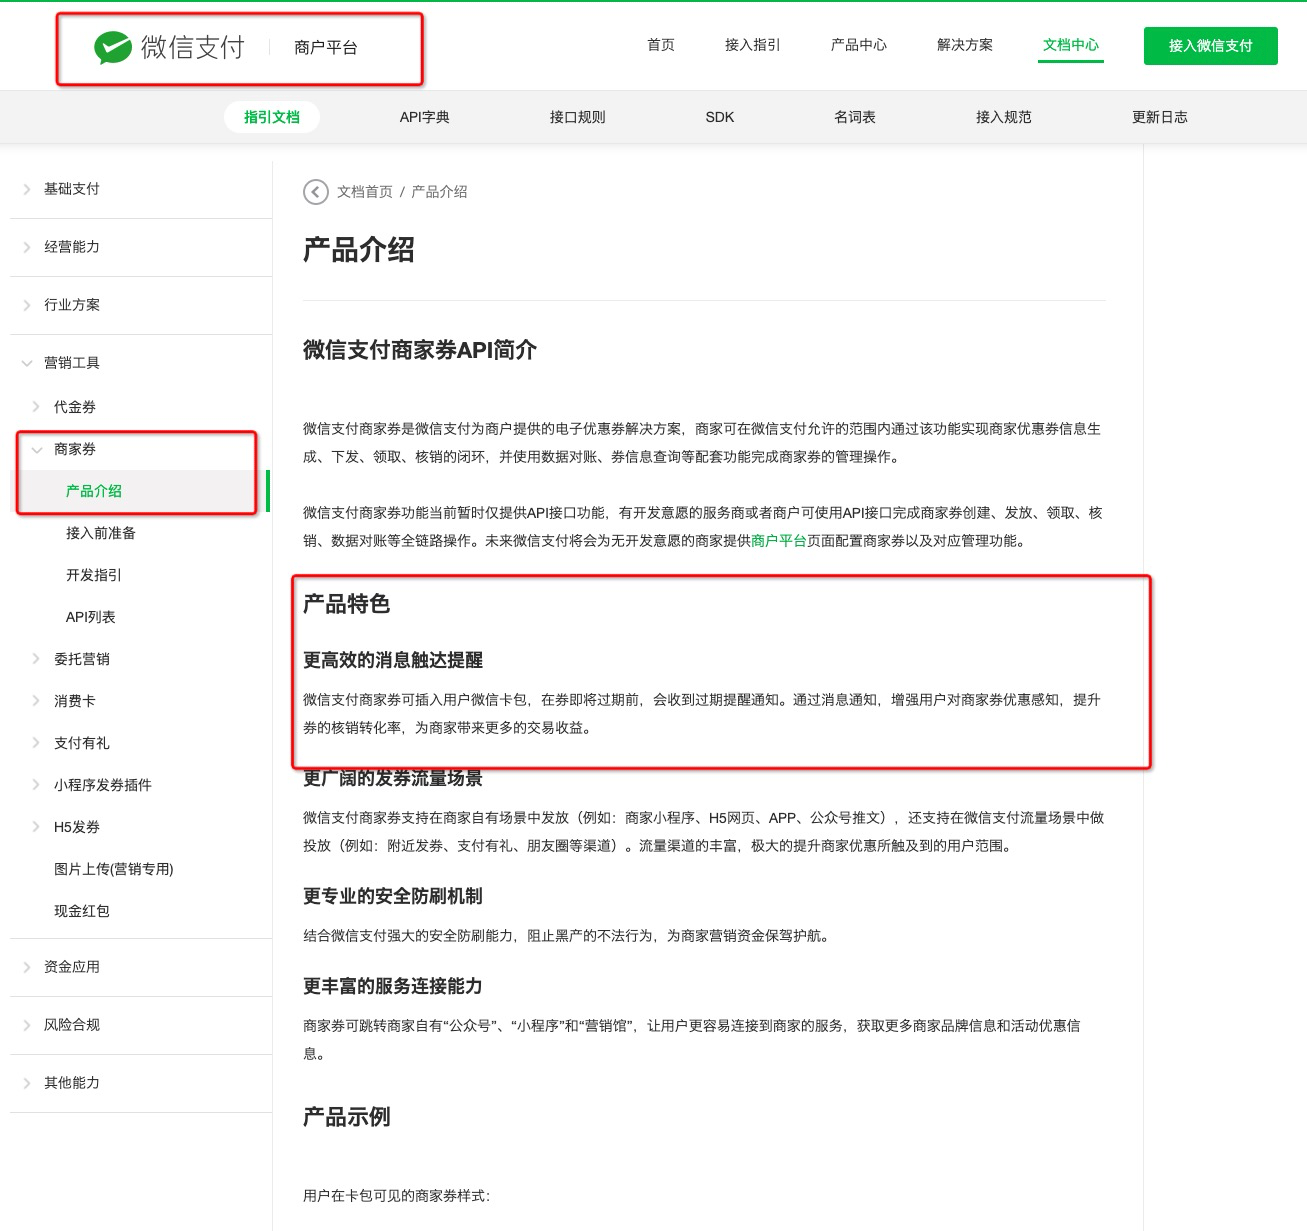This screenshot has width=1307, height=1231.
Task: Click the green 接入微信支付 button
Action: [x=1211, y=46]
